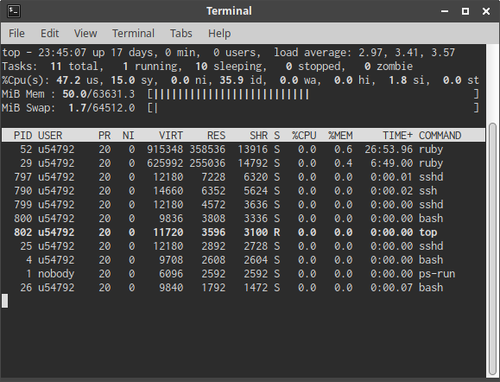Click the MiB Swap usage bar

click(x=313, y=108)
